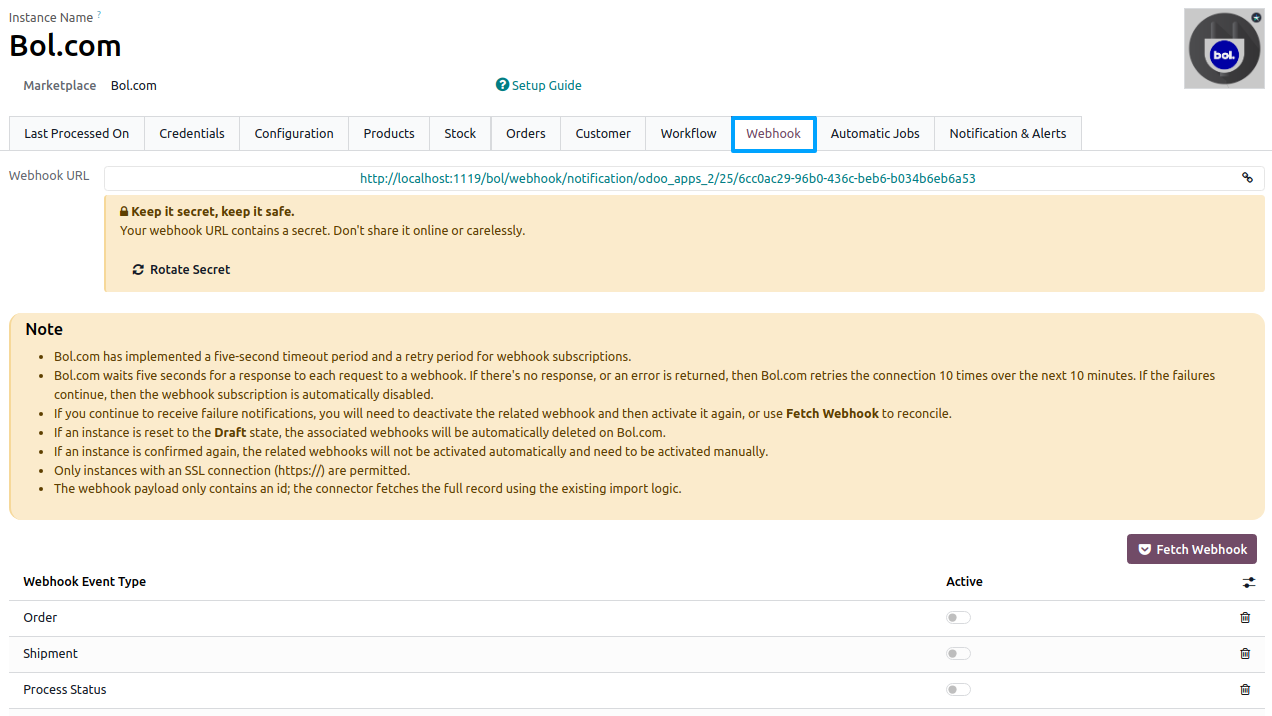Open column options adjust icon
1272x716 pixels.
[1249, 582]
